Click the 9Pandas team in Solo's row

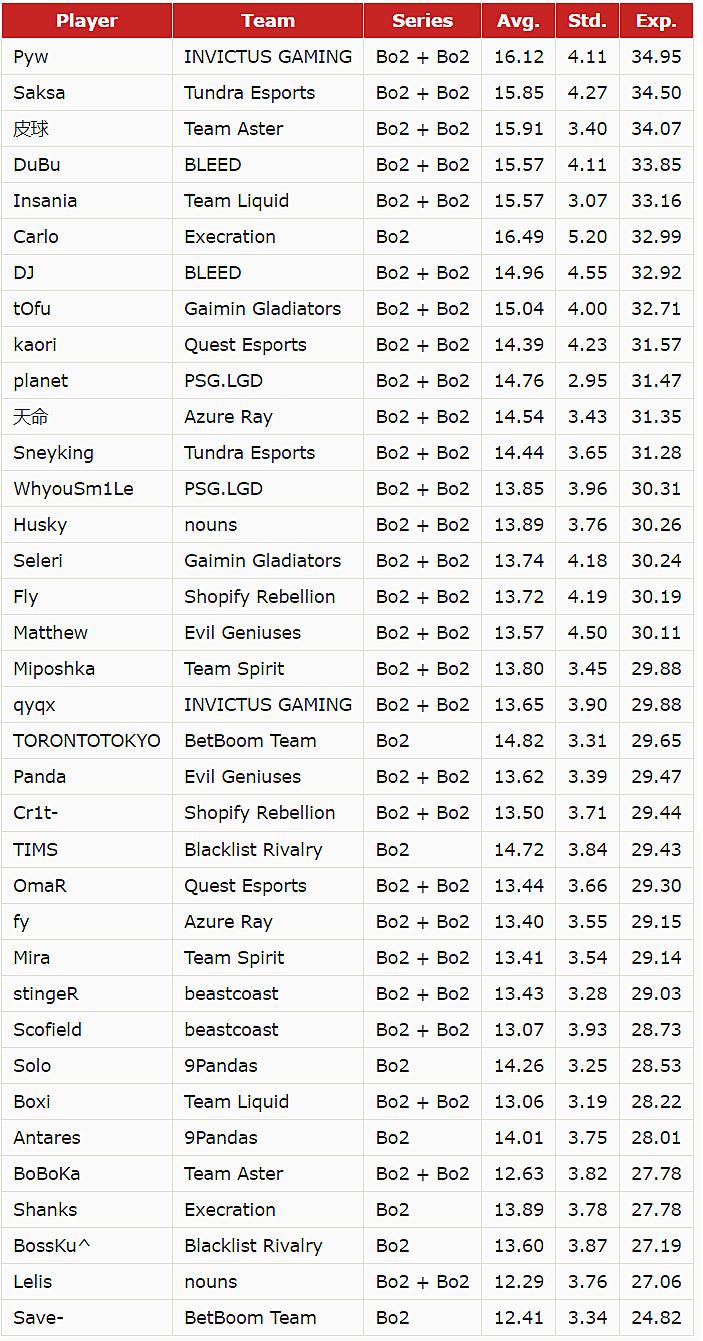[221, 1066]
